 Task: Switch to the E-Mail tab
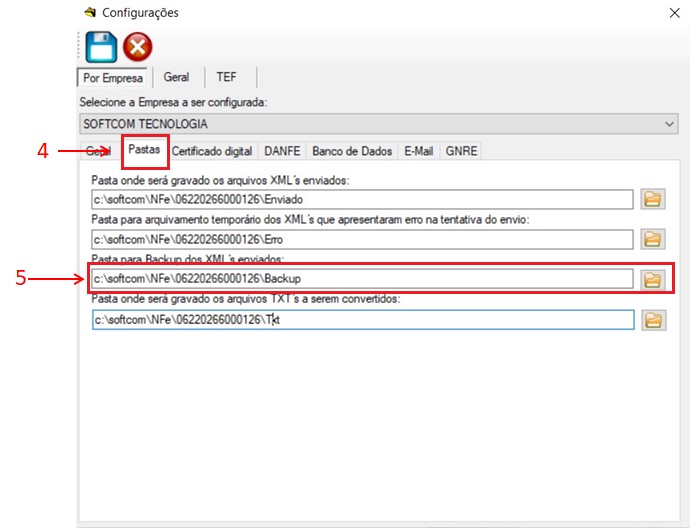click(418, 151)
